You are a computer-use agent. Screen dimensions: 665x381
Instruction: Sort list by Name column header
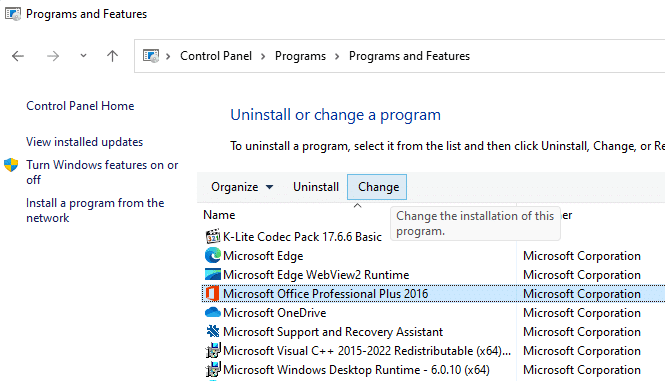pyautogui.click(x=219, y=215)
